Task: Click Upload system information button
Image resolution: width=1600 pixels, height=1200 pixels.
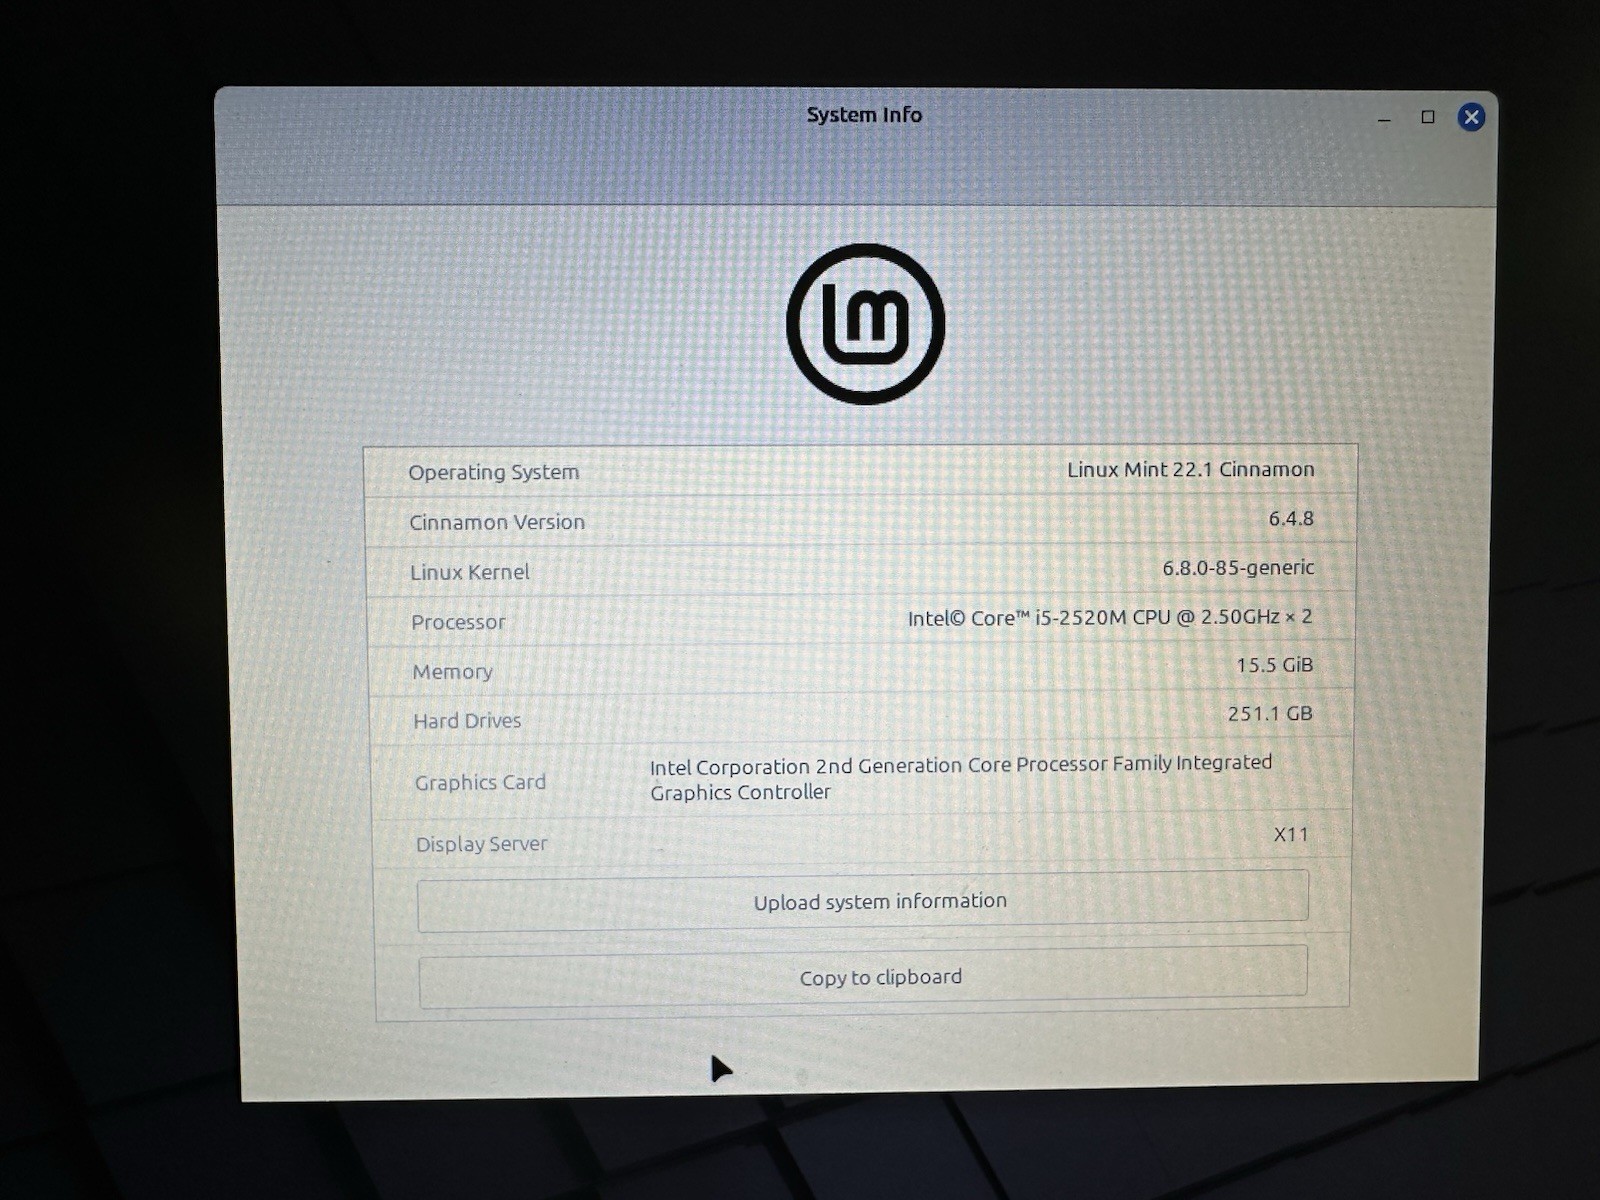Action: 862,901
